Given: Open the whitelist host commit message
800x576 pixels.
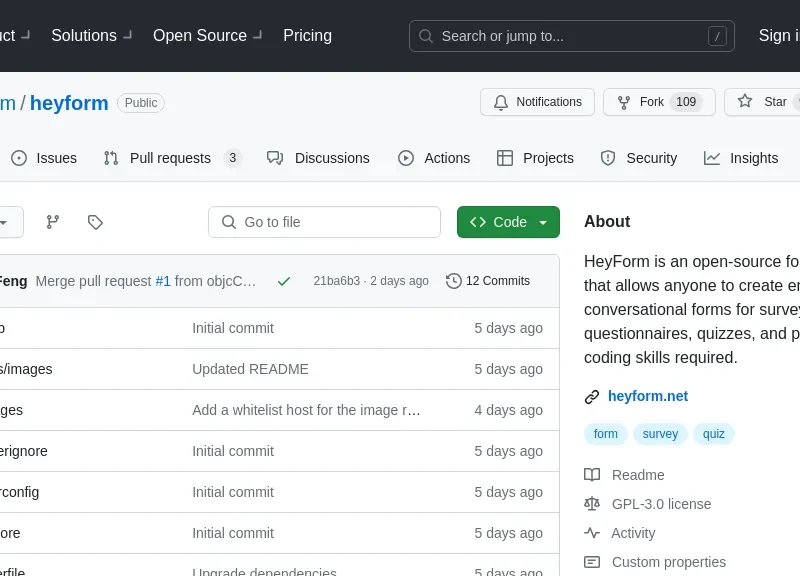Looking at the screenshot, I should (306, 410).
